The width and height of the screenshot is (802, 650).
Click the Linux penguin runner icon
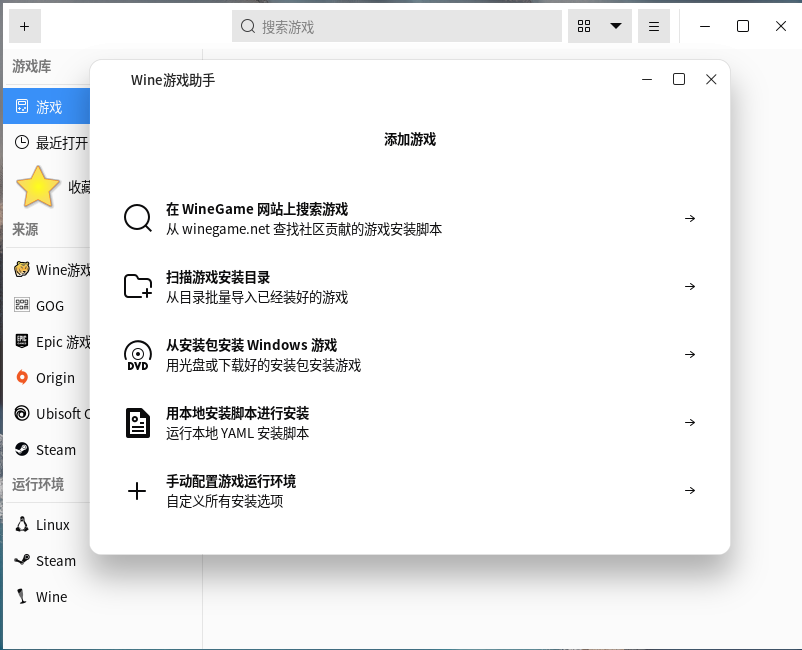point(22,525)
